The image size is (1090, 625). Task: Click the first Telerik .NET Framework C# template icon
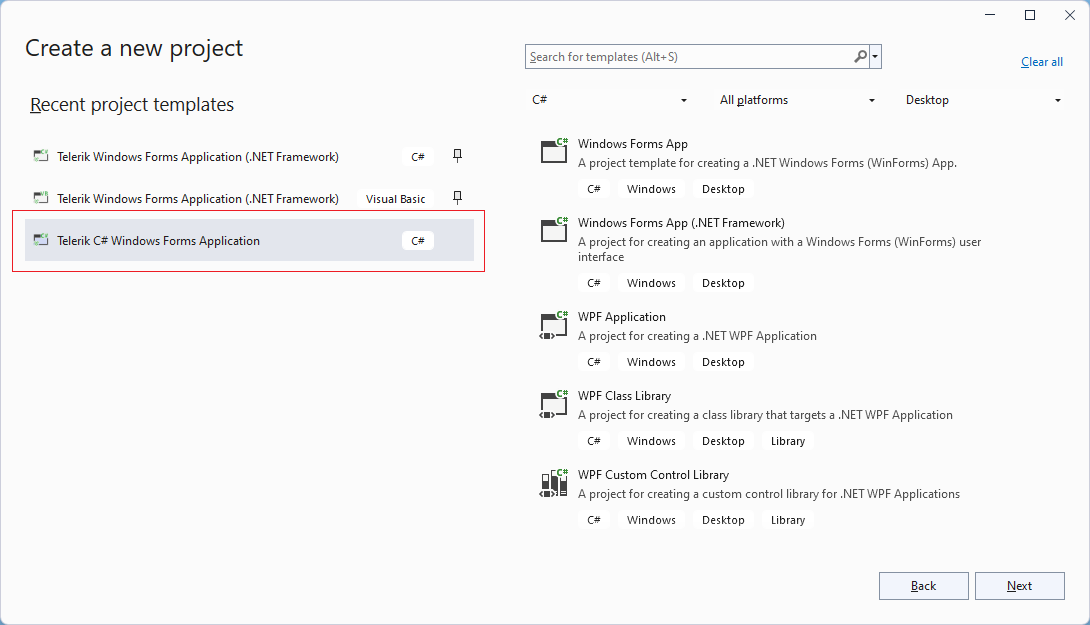[41, 156]
